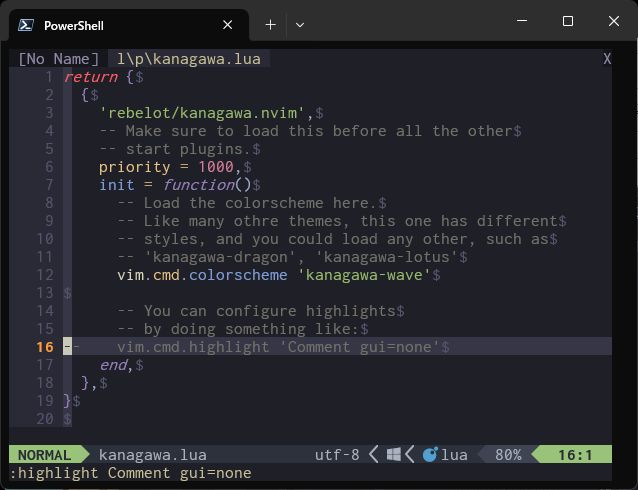Click the PowerShell icon in the terminal tab
This screenshot has width=638, height=490.
point(27,25)
